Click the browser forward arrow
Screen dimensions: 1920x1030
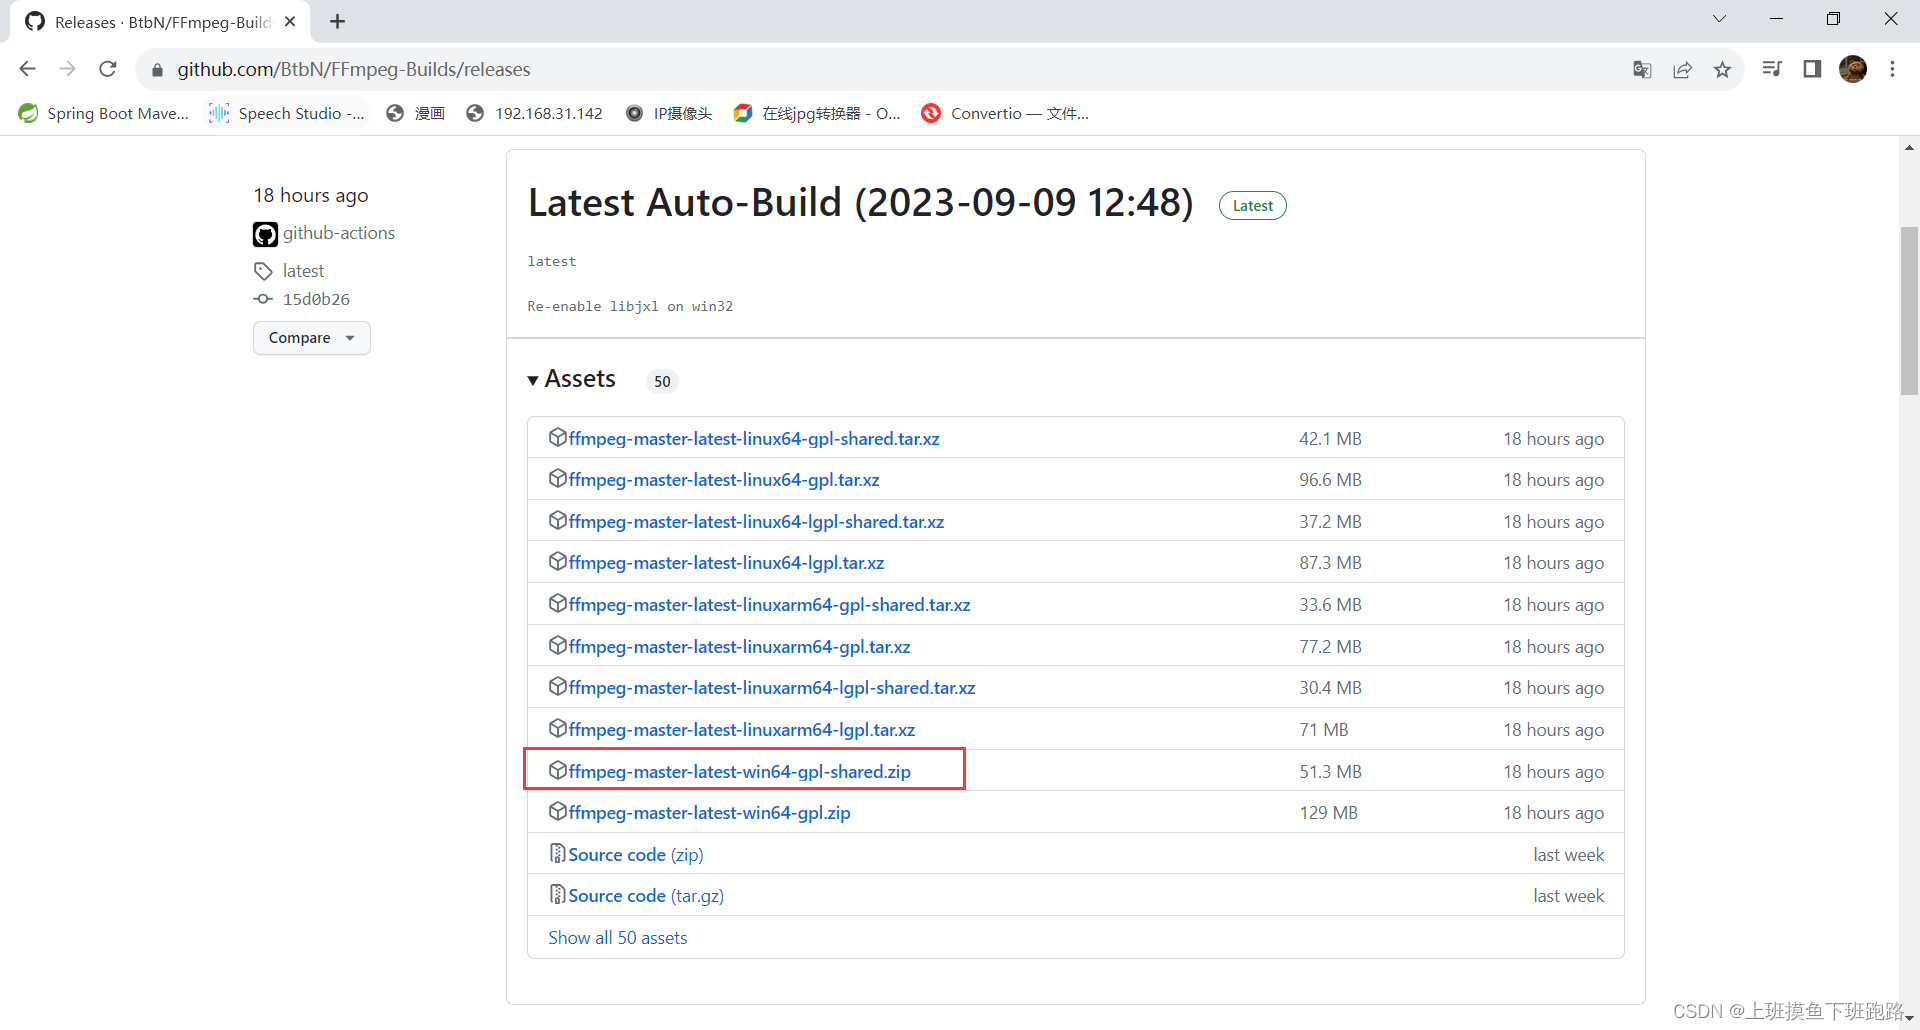68,69
